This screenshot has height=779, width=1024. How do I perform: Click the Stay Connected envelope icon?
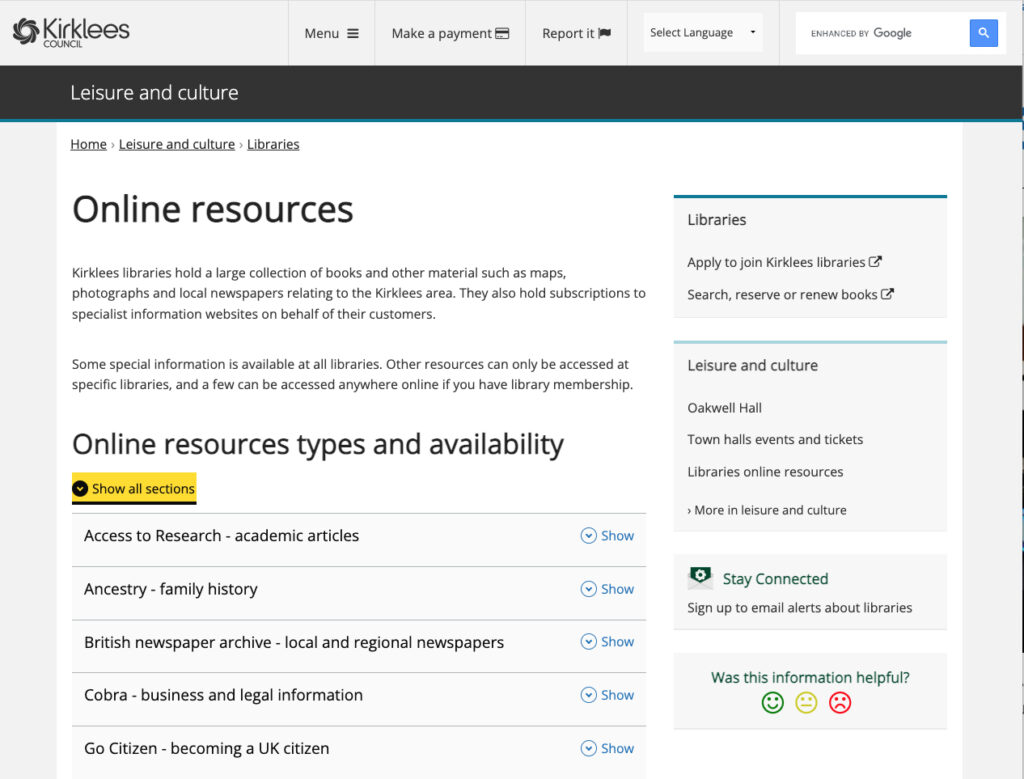701,578
